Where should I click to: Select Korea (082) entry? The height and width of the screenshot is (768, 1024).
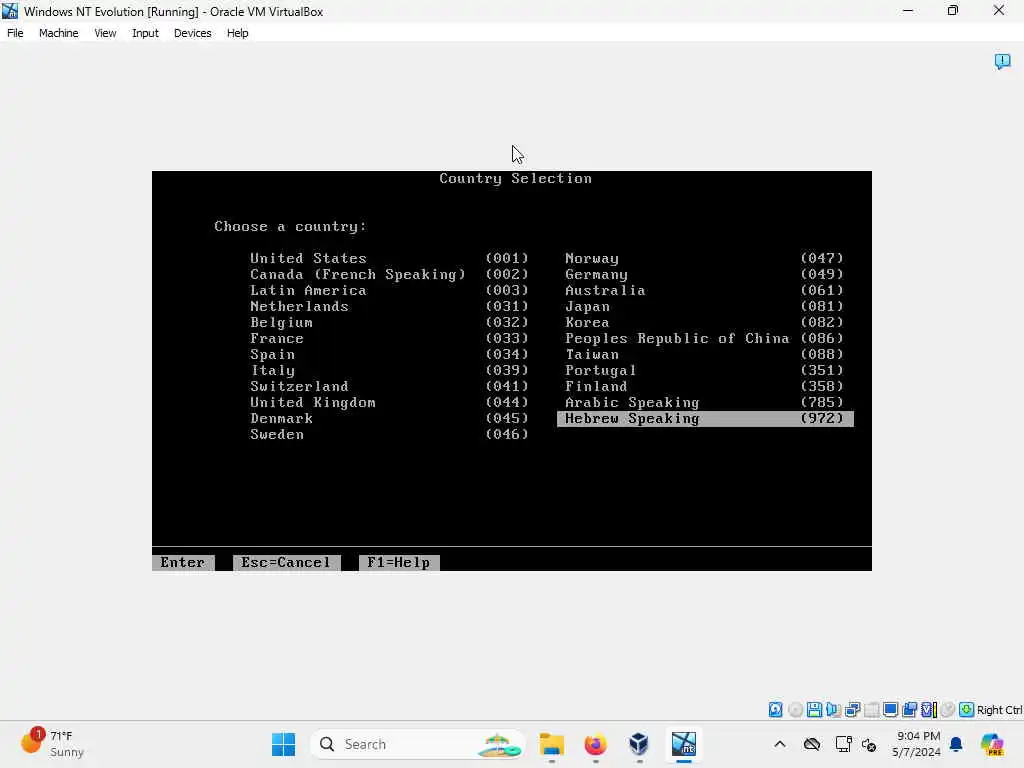point(704,323)
